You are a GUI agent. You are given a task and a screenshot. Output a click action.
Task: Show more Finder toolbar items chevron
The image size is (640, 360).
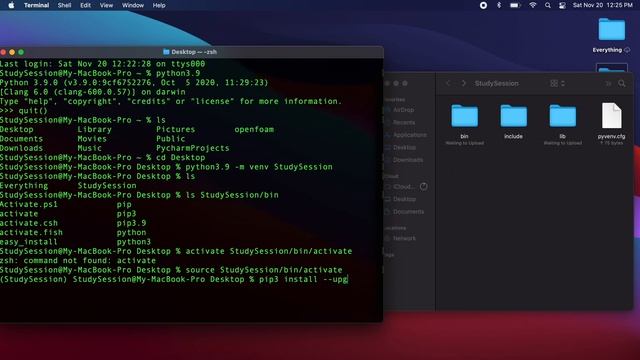[x=608, y=83]
